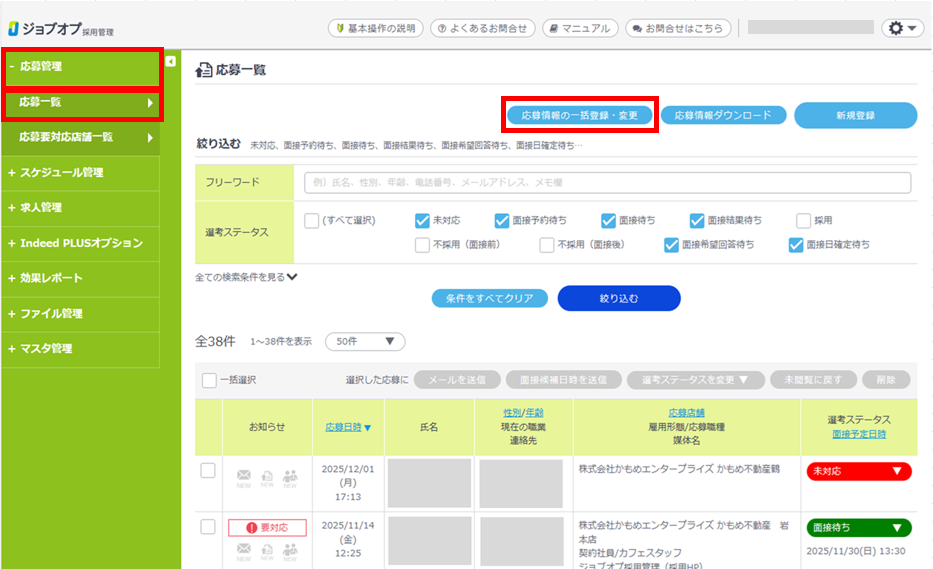Open the 50件 page size dropdown

(364, 341)
